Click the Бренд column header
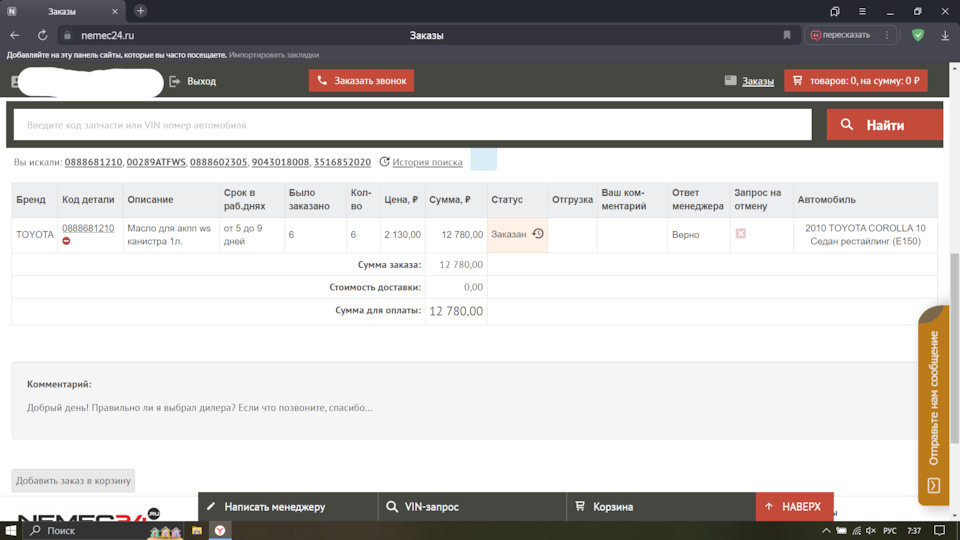Viewport: 960px width, 540px height. point(31,200)
